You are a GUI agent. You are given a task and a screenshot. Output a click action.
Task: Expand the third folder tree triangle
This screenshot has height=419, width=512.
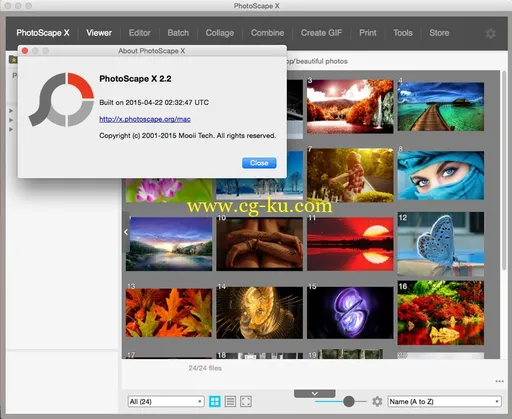(11, 129)
